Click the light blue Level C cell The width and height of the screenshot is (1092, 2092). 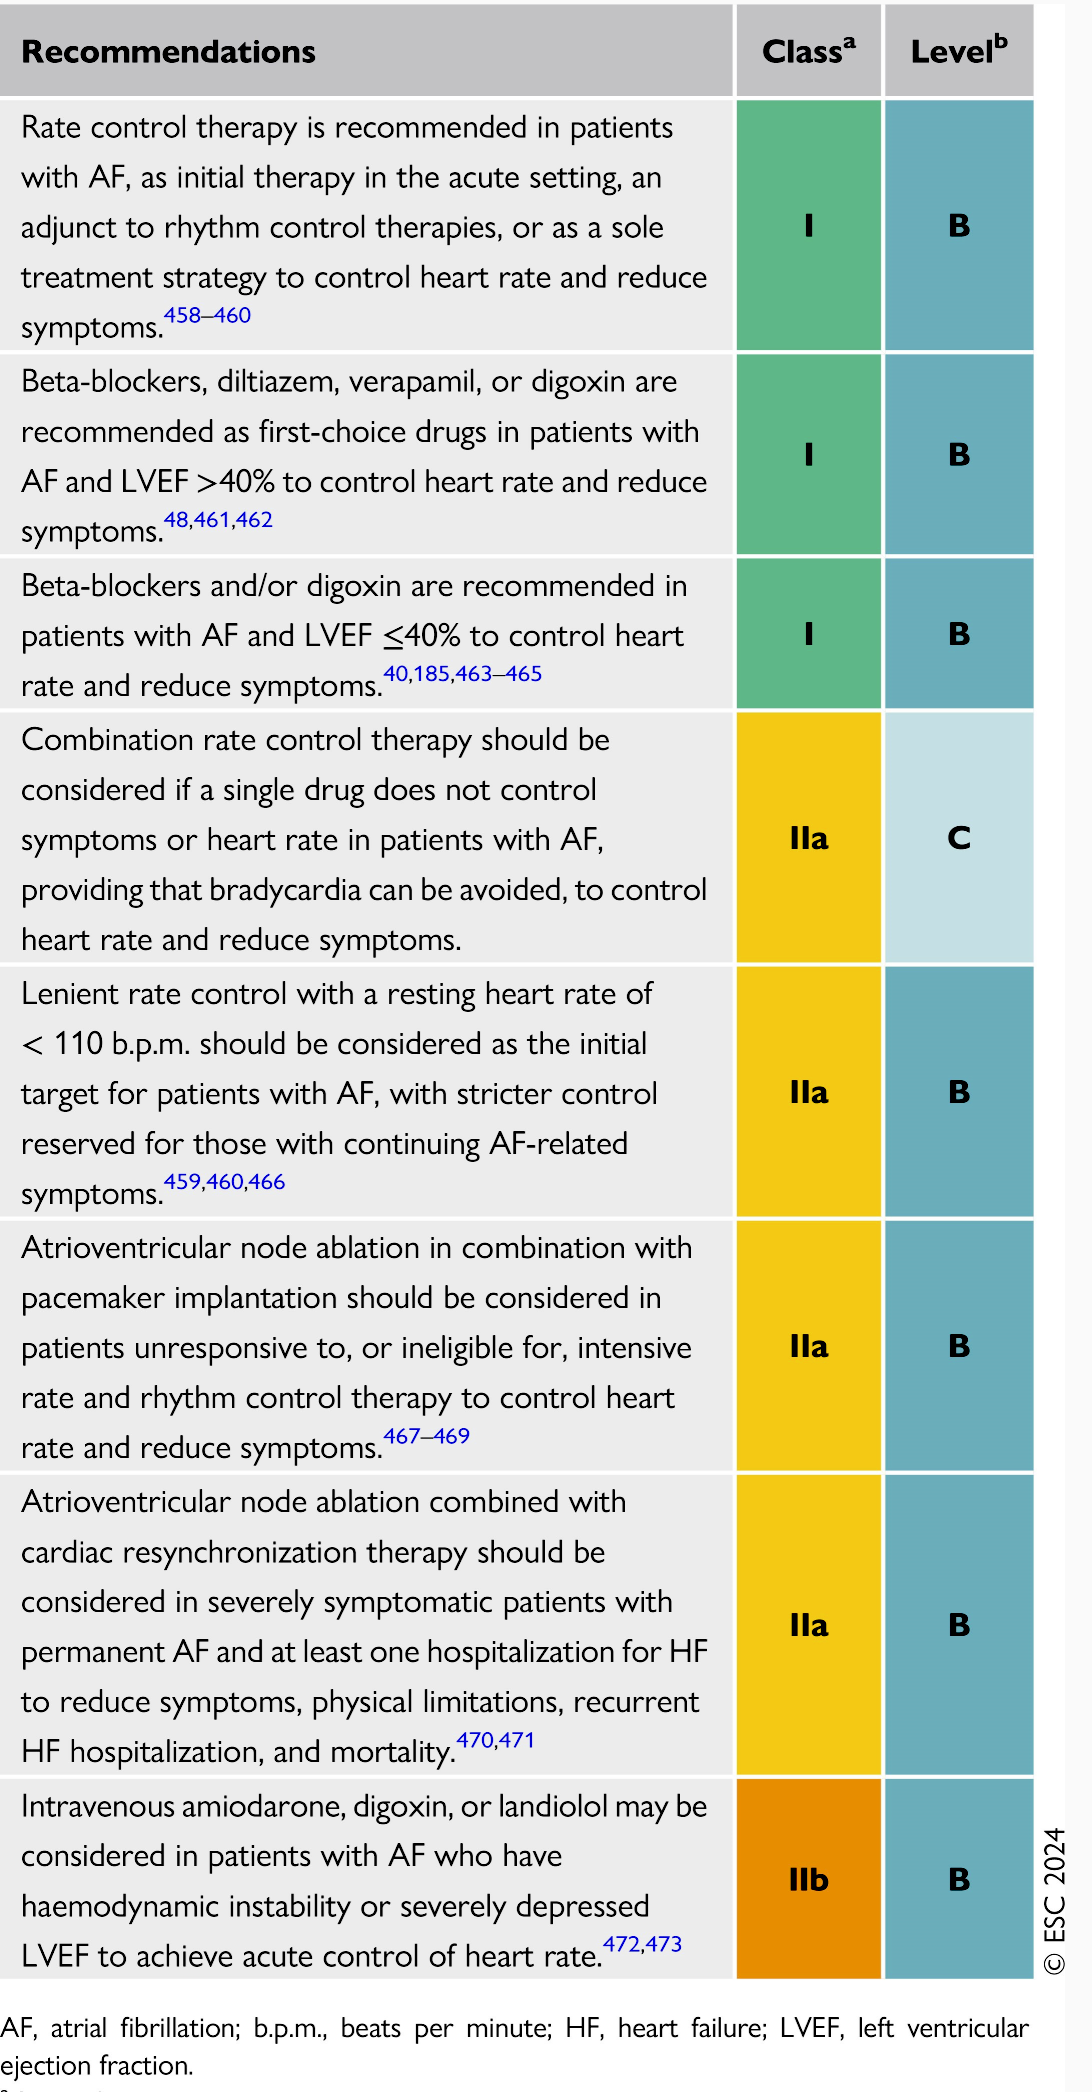pyautogui.click(x=958, y=837)
